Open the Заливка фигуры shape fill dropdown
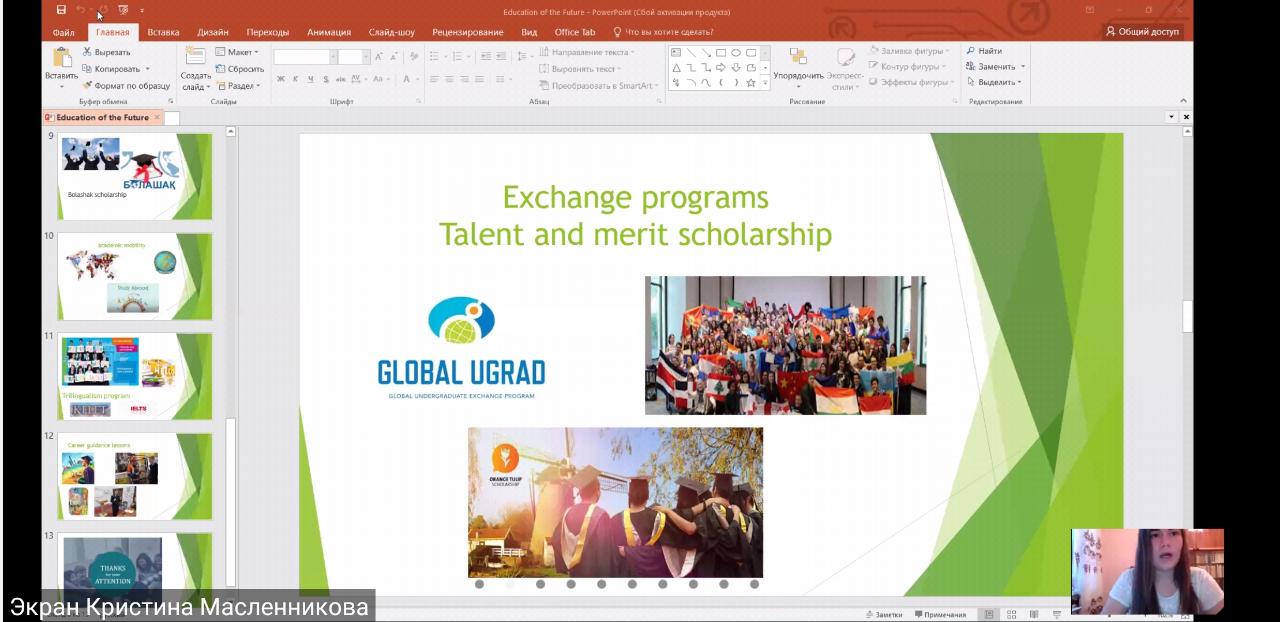 coord(910,51)
